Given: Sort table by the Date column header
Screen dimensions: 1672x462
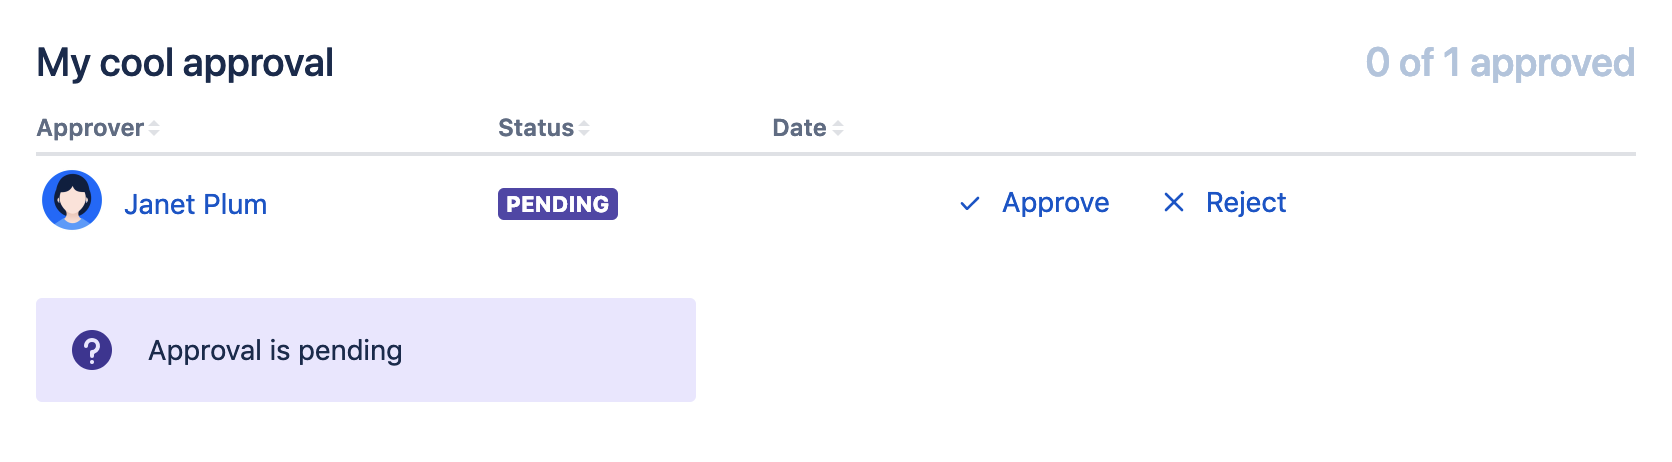Looking at the screenshot, I should [799, 128].
